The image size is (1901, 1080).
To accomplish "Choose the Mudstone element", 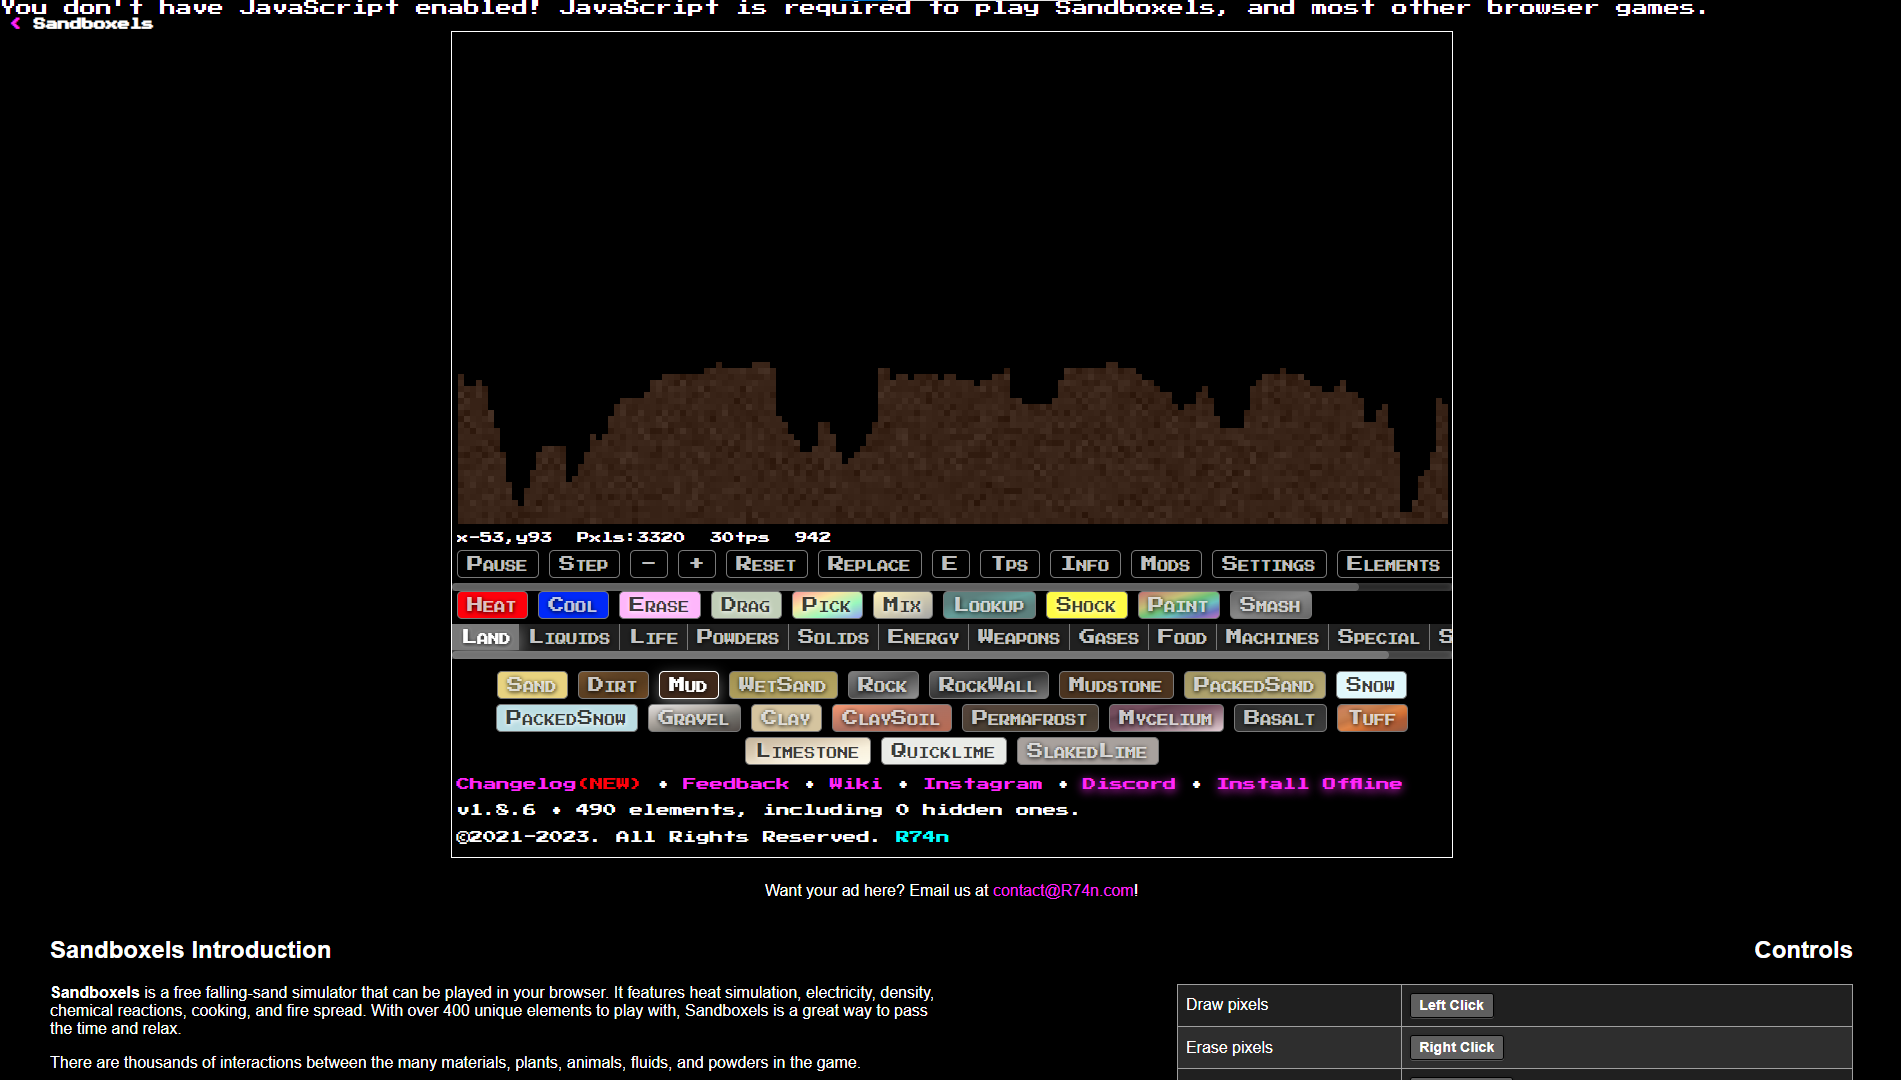I will 1116,685.
